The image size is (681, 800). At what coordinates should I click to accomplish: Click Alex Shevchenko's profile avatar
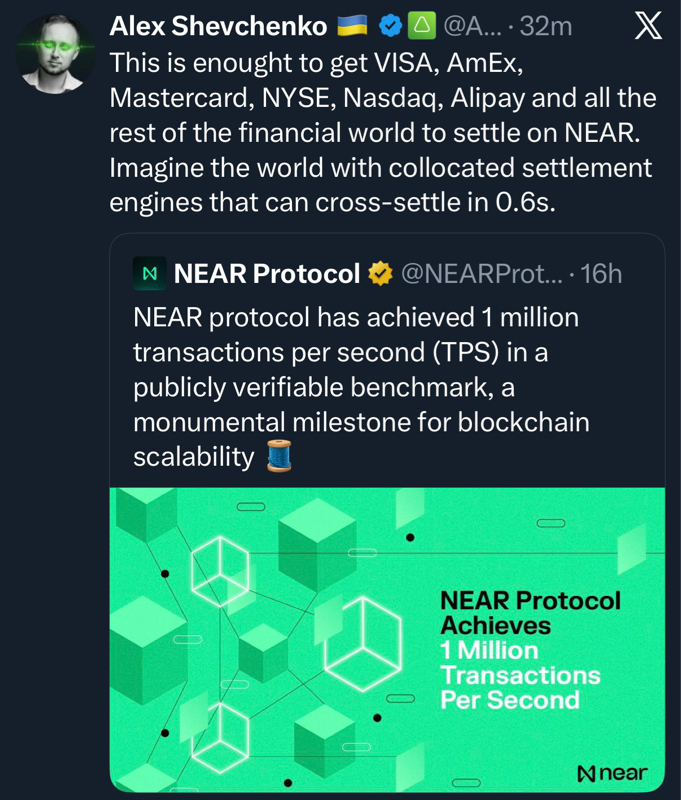[x=55, y=52]
